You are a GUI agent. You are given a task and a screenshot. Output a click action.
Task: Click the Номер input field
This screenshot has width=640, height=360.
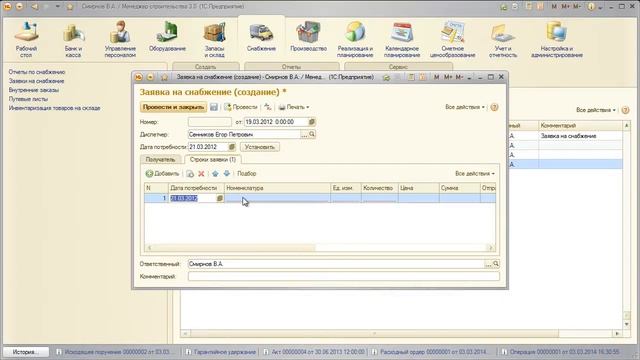click(209, 122)
